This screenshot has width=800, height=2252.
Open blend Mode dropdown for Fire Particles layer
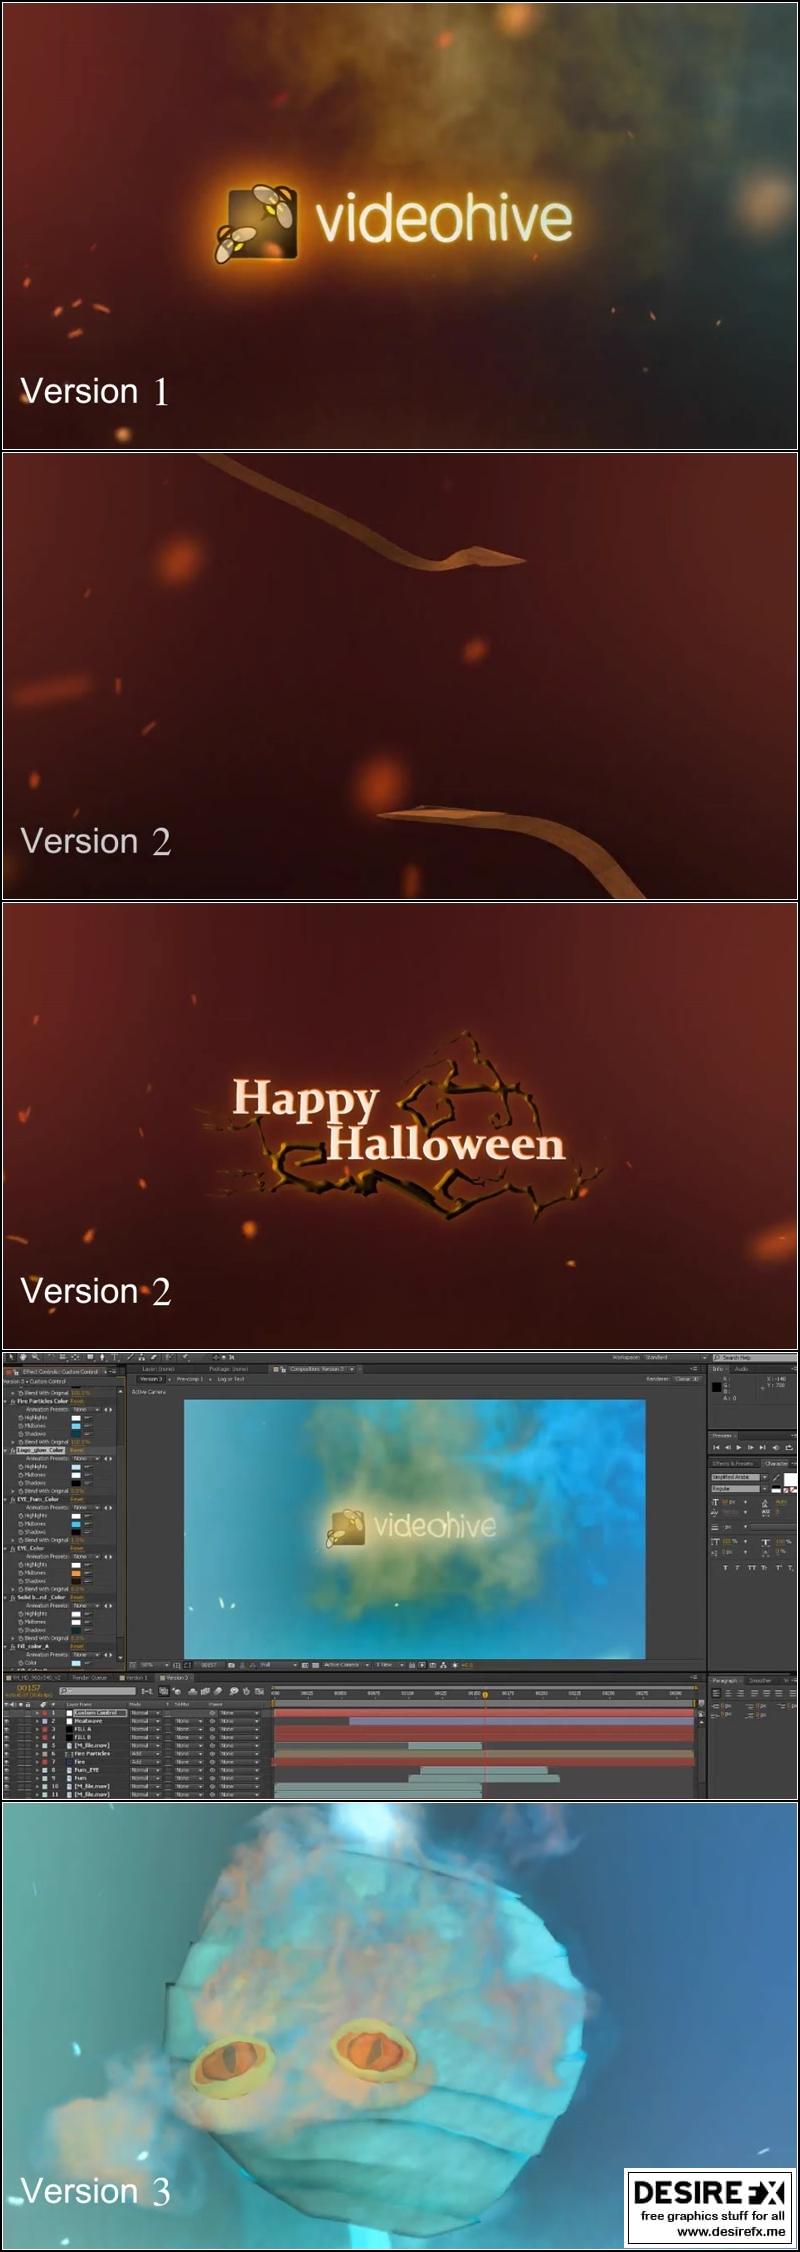[x=145, y=1753]
